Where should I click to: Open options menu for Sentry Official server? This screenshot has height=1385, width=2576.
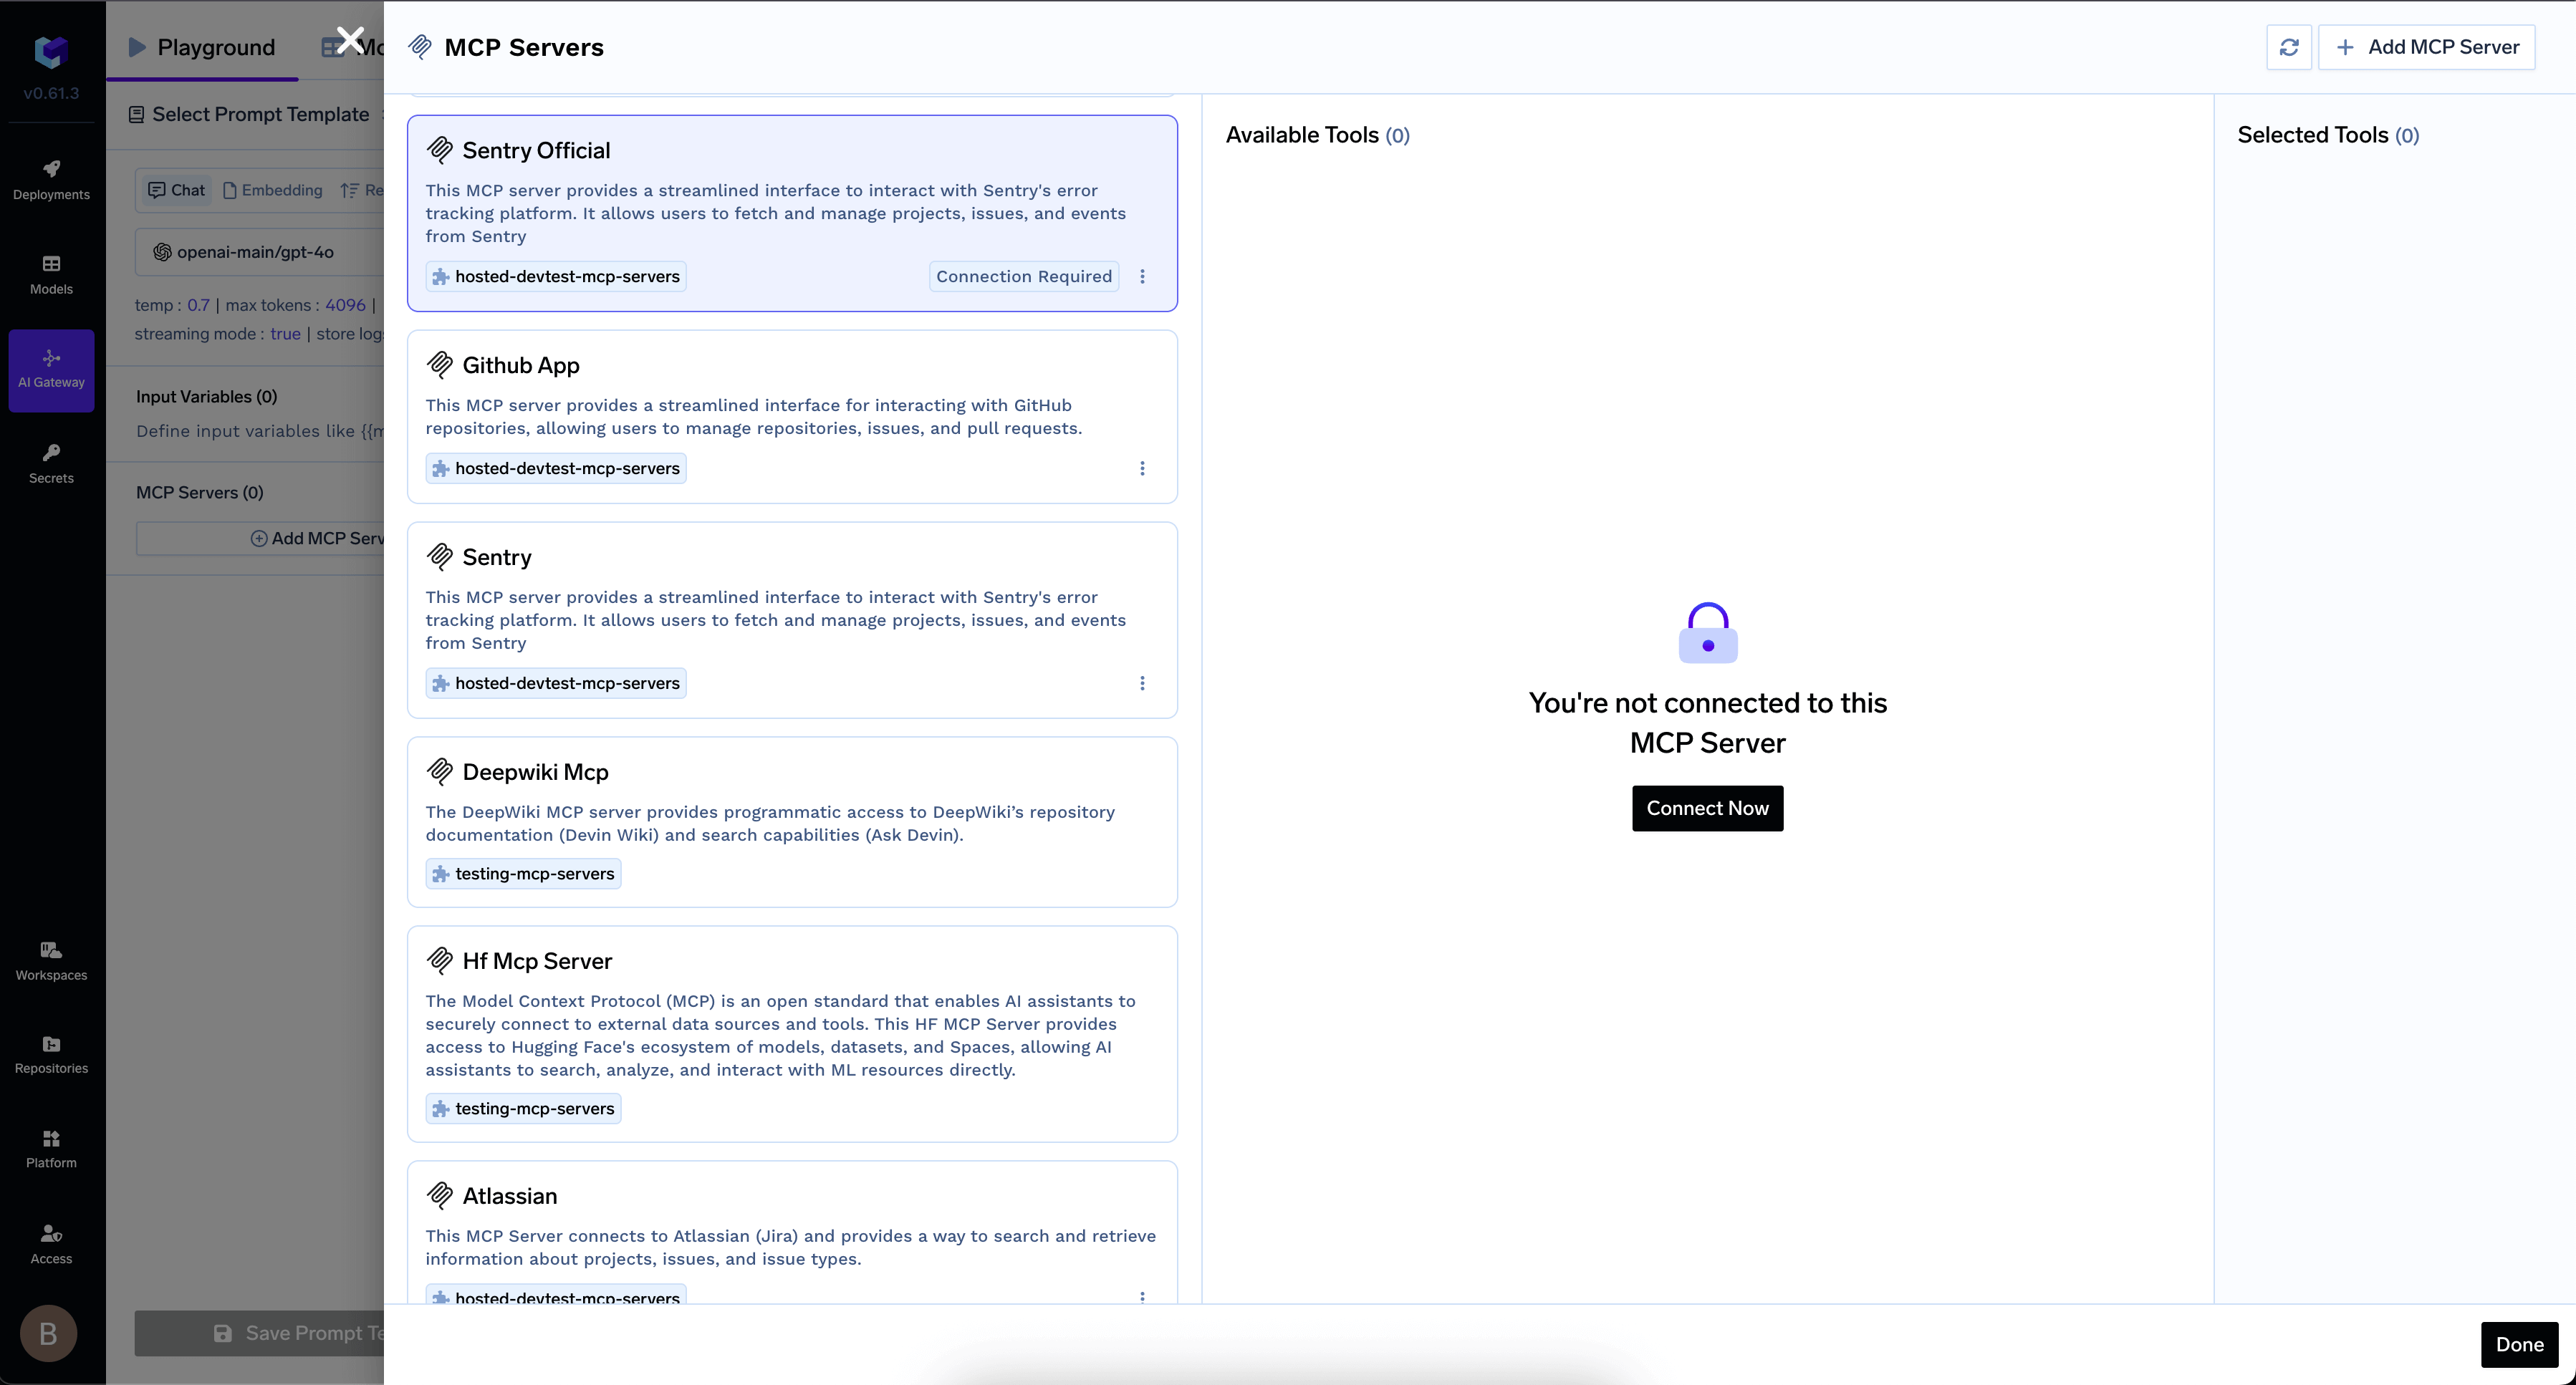[x=1142, y=276]
